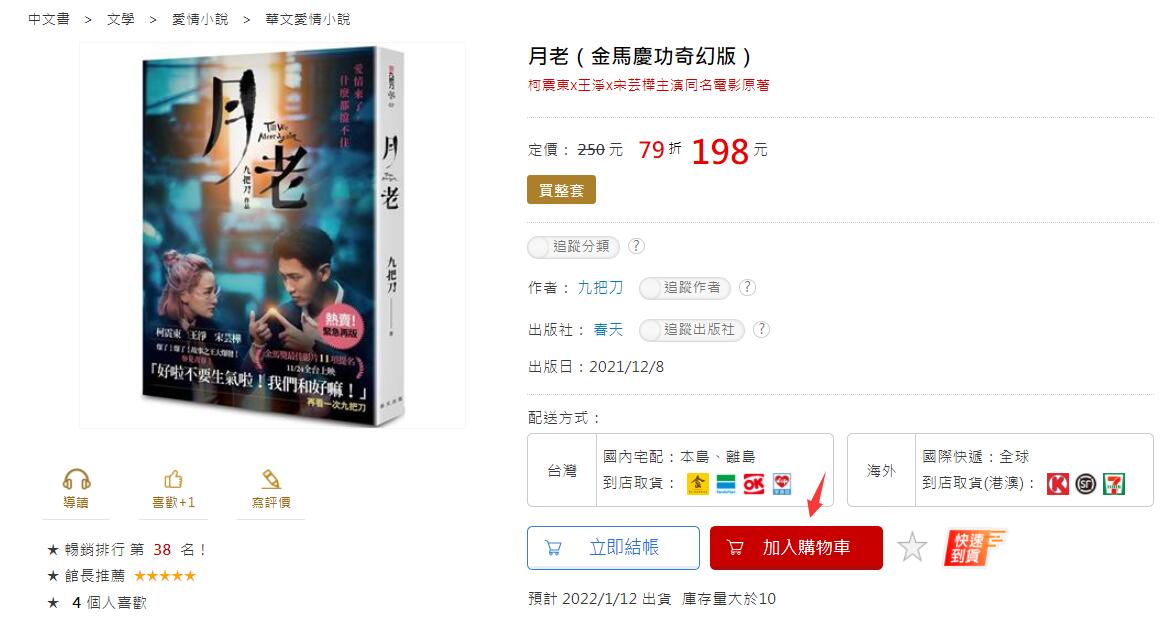Click the 立即結帳 checkout button
Screen dimensions: 1175x617
click(x=613, y=548)
